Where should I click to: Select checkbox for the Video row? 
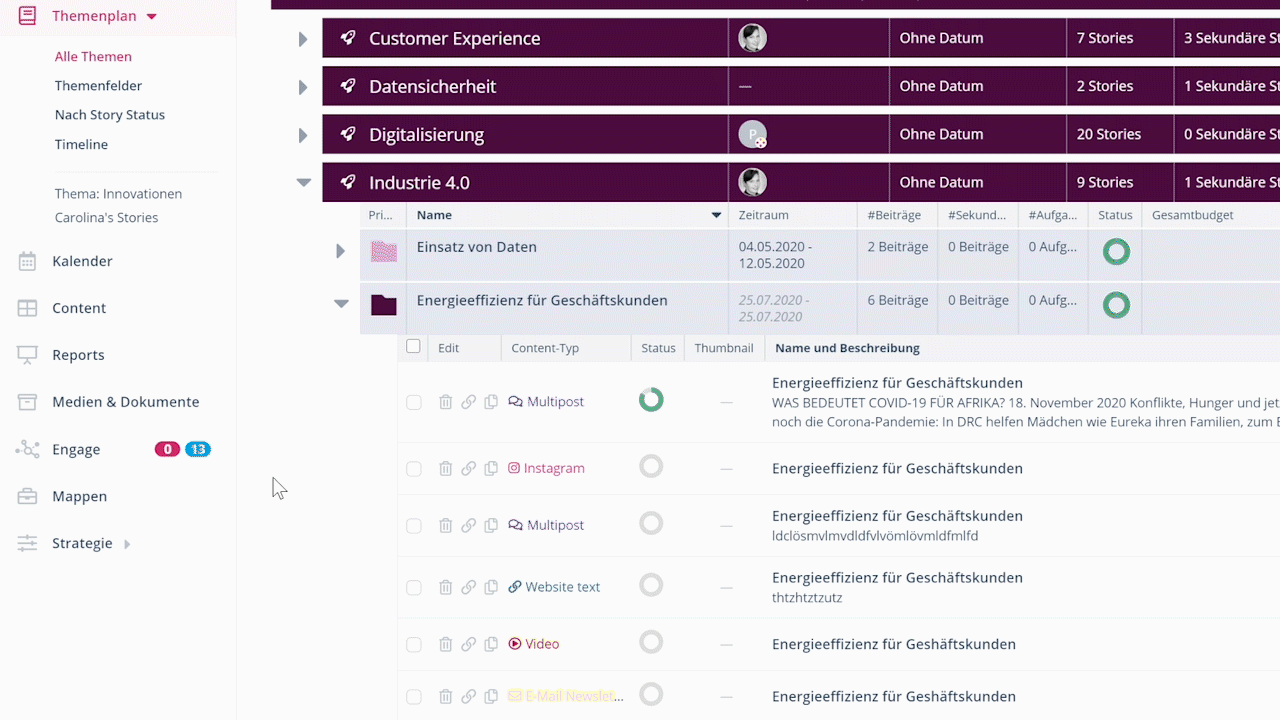[x=414, y=645]
